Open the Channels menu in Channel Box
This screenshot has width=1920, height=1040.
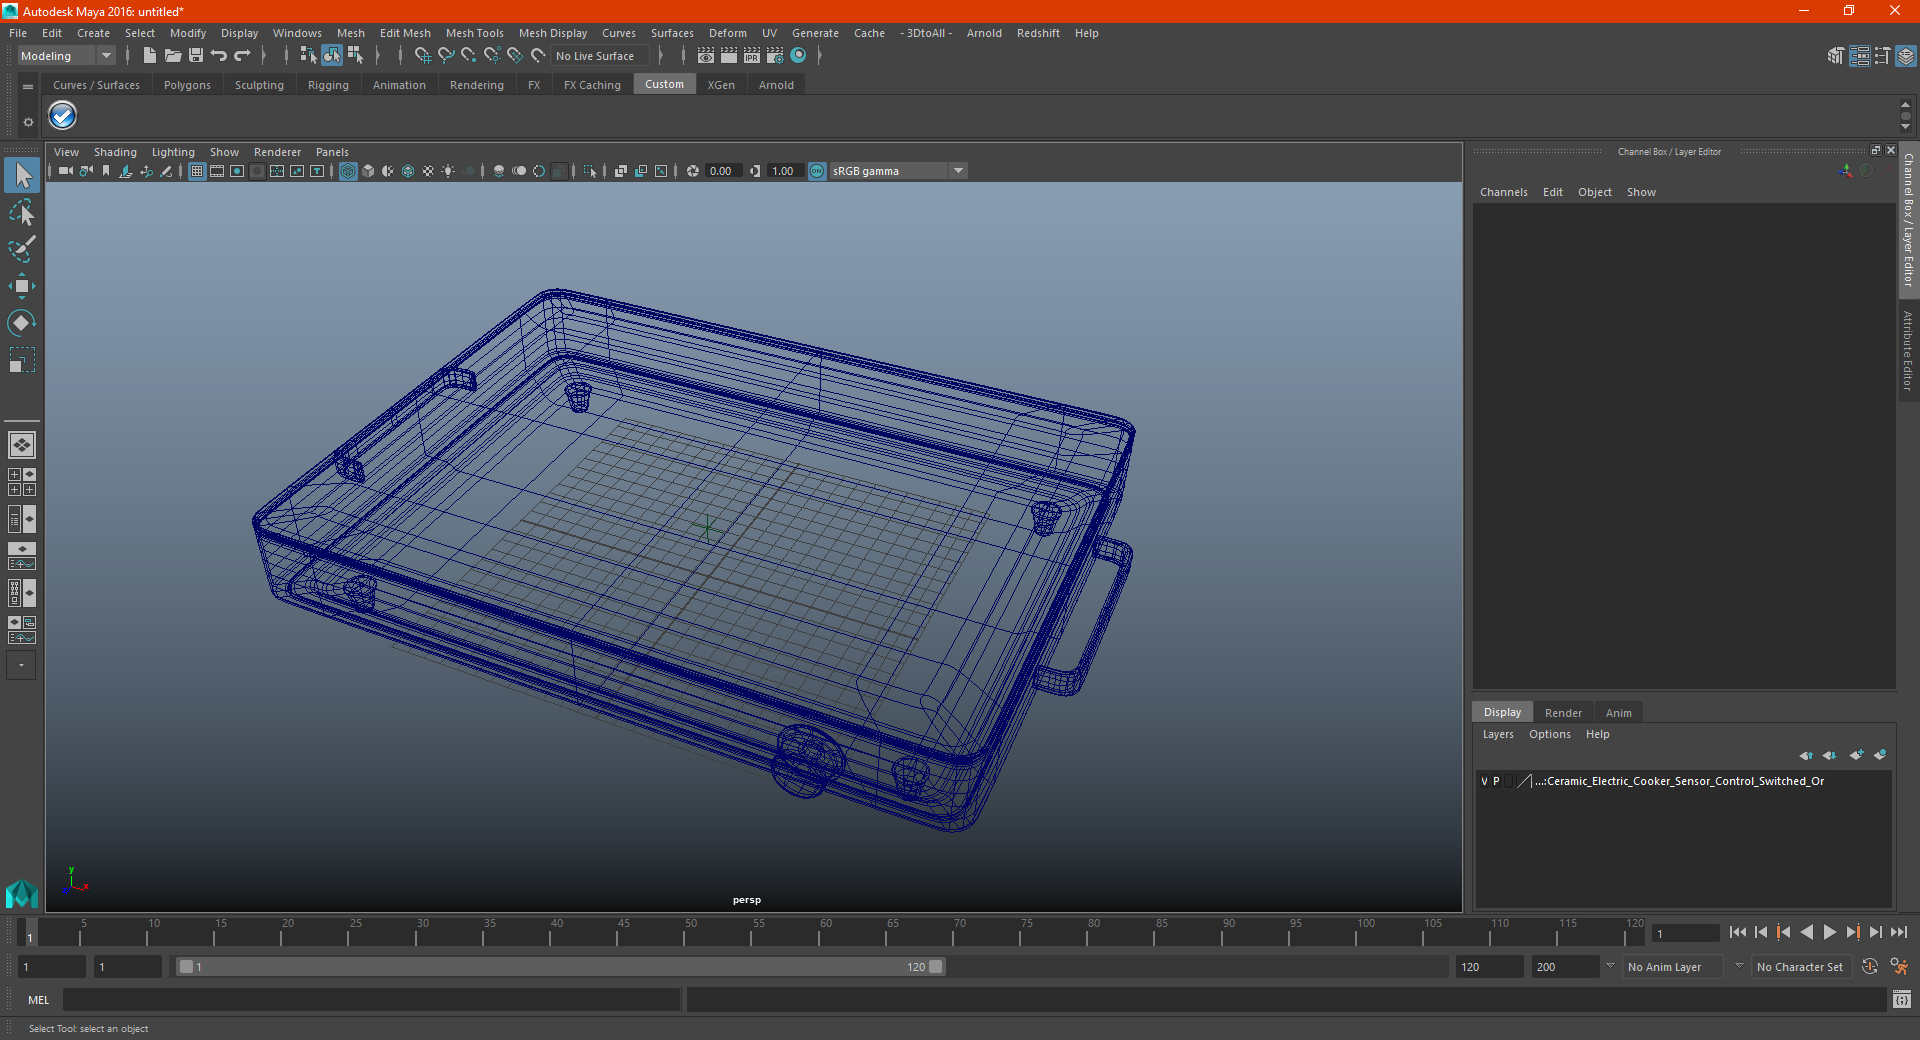(1503, 192)
